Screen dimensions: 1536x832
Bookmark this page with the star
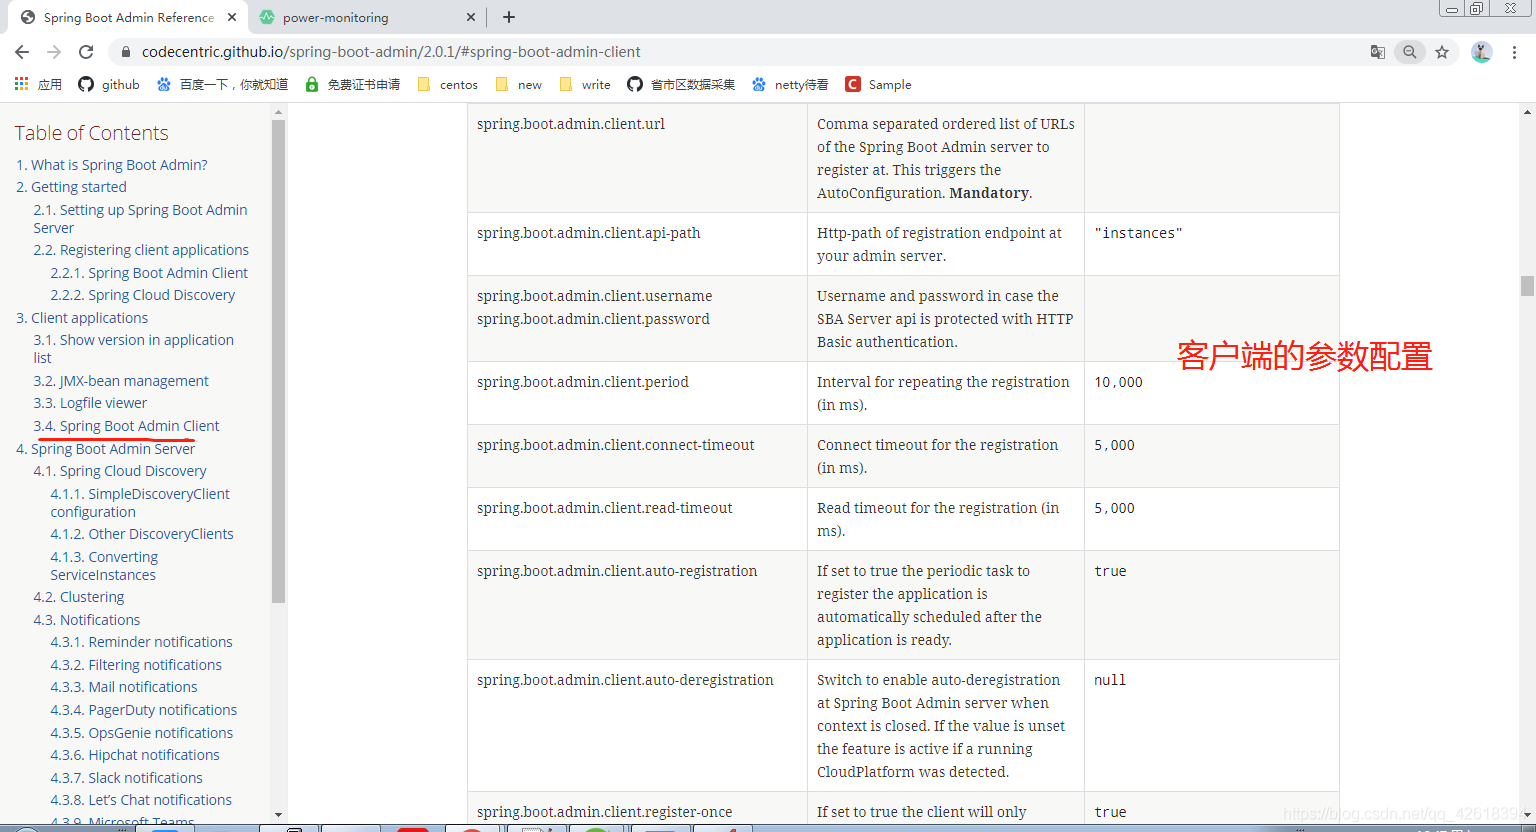(1442, 52)
